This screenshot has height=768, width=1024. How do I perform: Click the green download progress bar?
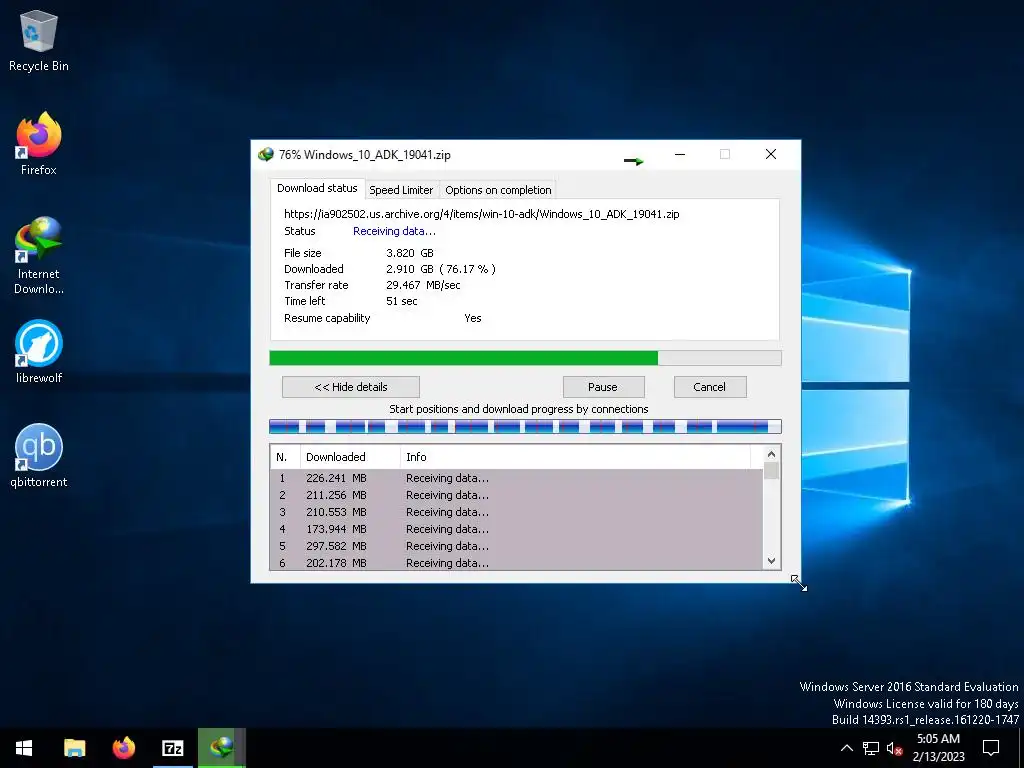(525, 358)
